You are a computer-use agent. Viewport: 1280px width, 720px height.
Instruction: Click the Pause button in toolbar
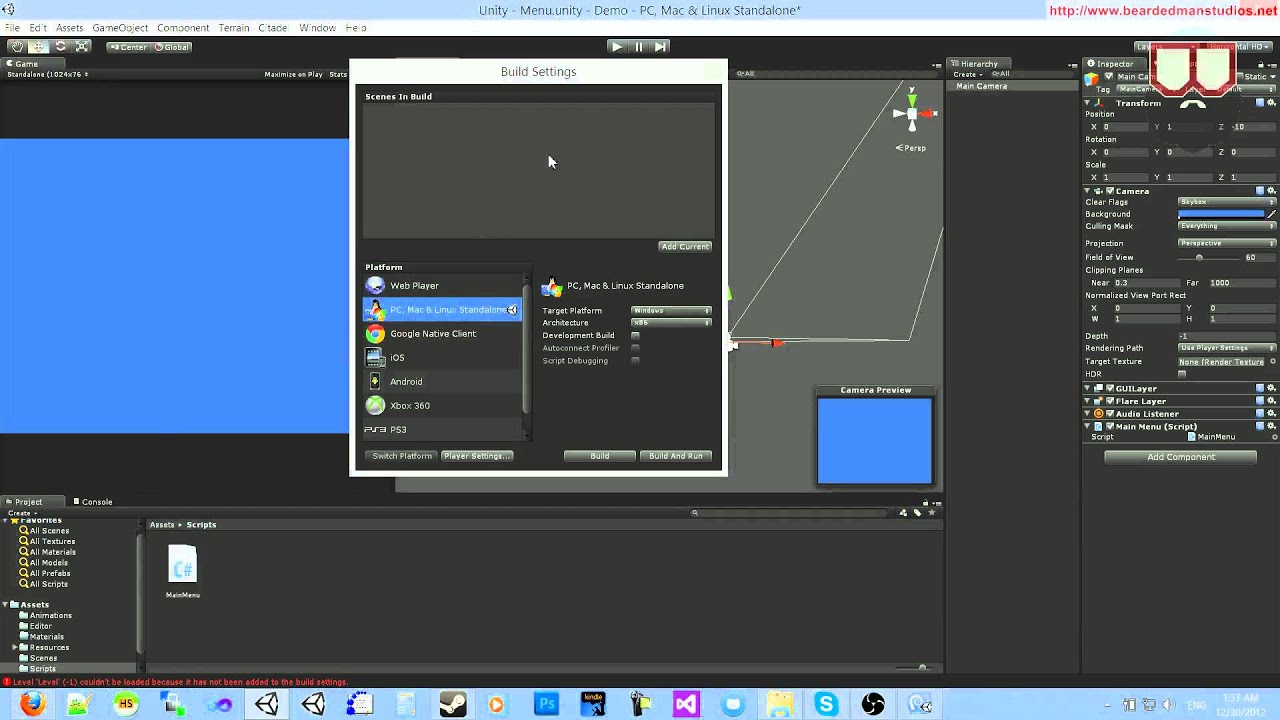click(638, 47)
